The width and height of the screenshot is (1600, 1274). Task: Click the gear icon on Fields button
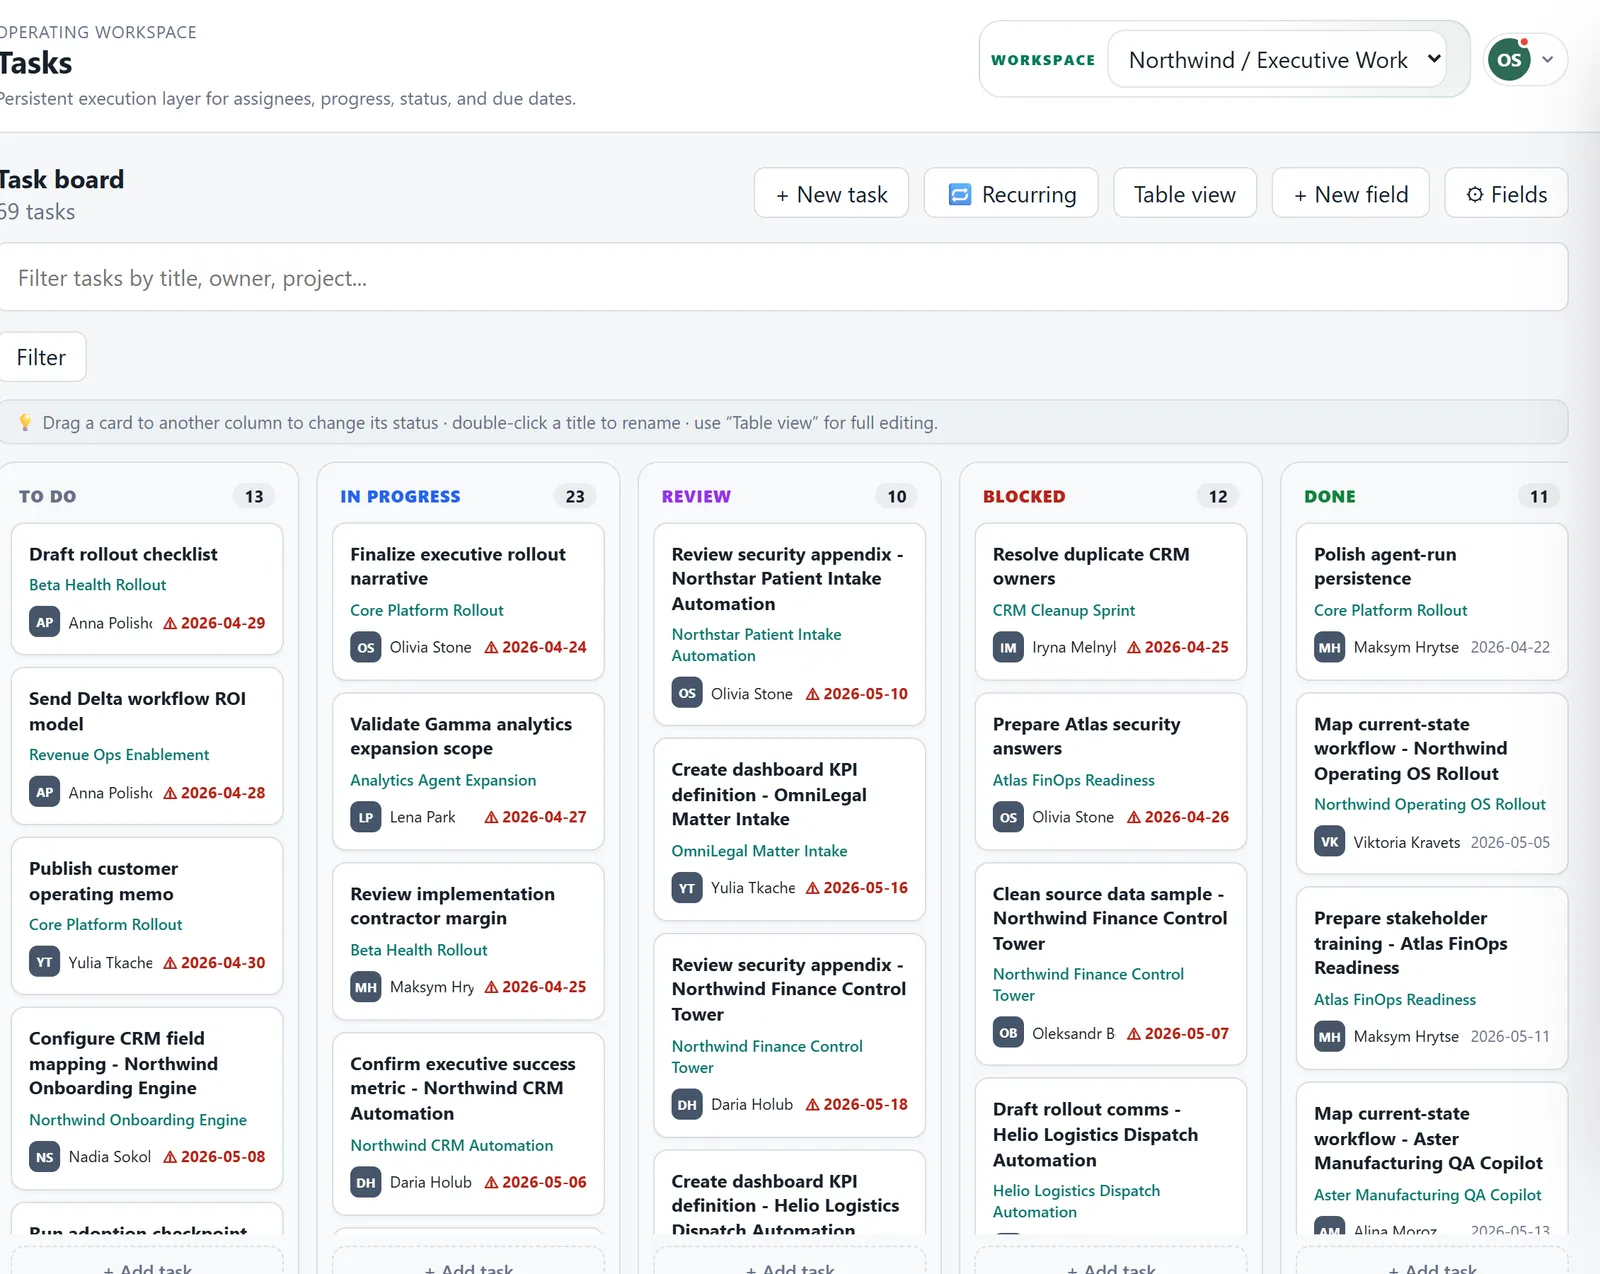(1474, 194)
